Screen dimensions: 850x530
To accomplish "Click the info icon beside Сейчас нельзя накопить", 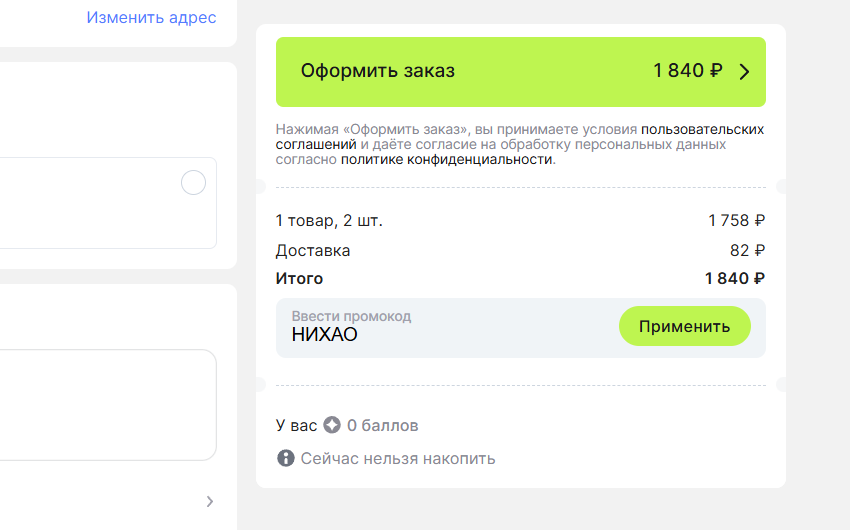I will (x=286, y=458).
